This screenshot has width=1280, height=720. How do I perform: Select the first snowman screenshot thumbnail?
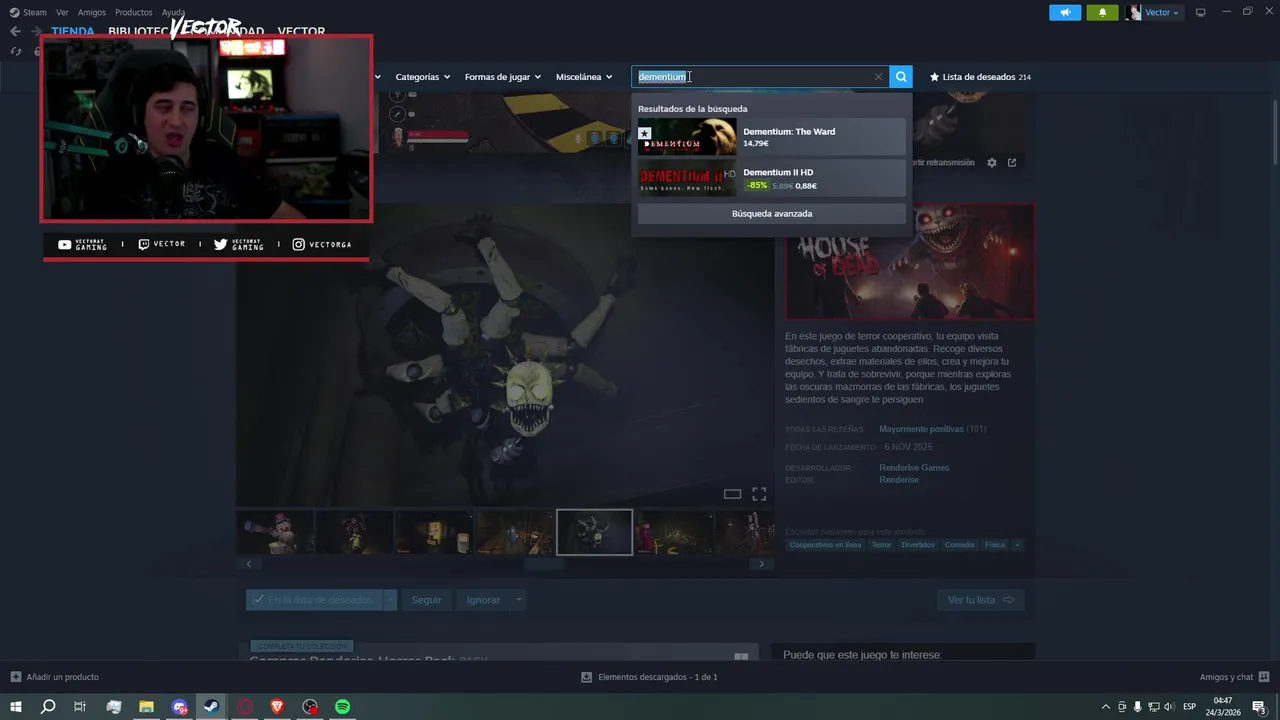pos(275,533)
